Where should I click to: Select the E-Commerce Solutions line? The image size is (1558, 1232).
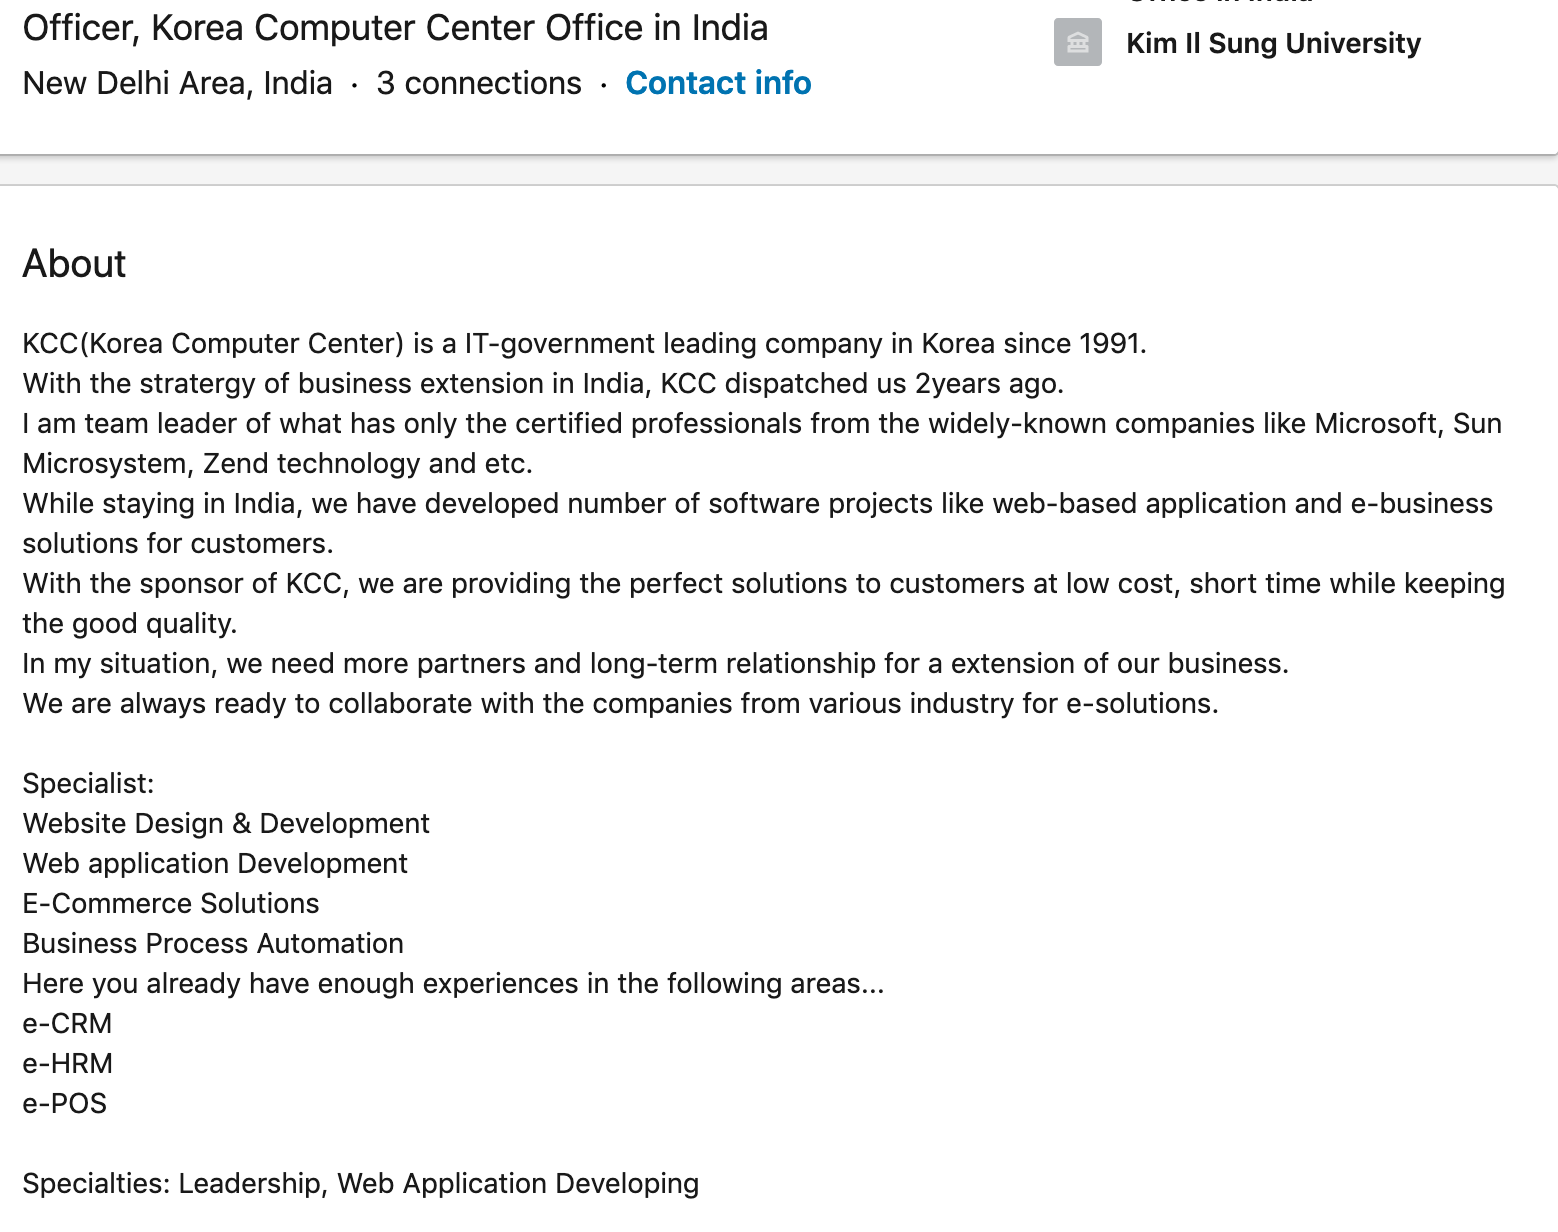click(171, 903)
